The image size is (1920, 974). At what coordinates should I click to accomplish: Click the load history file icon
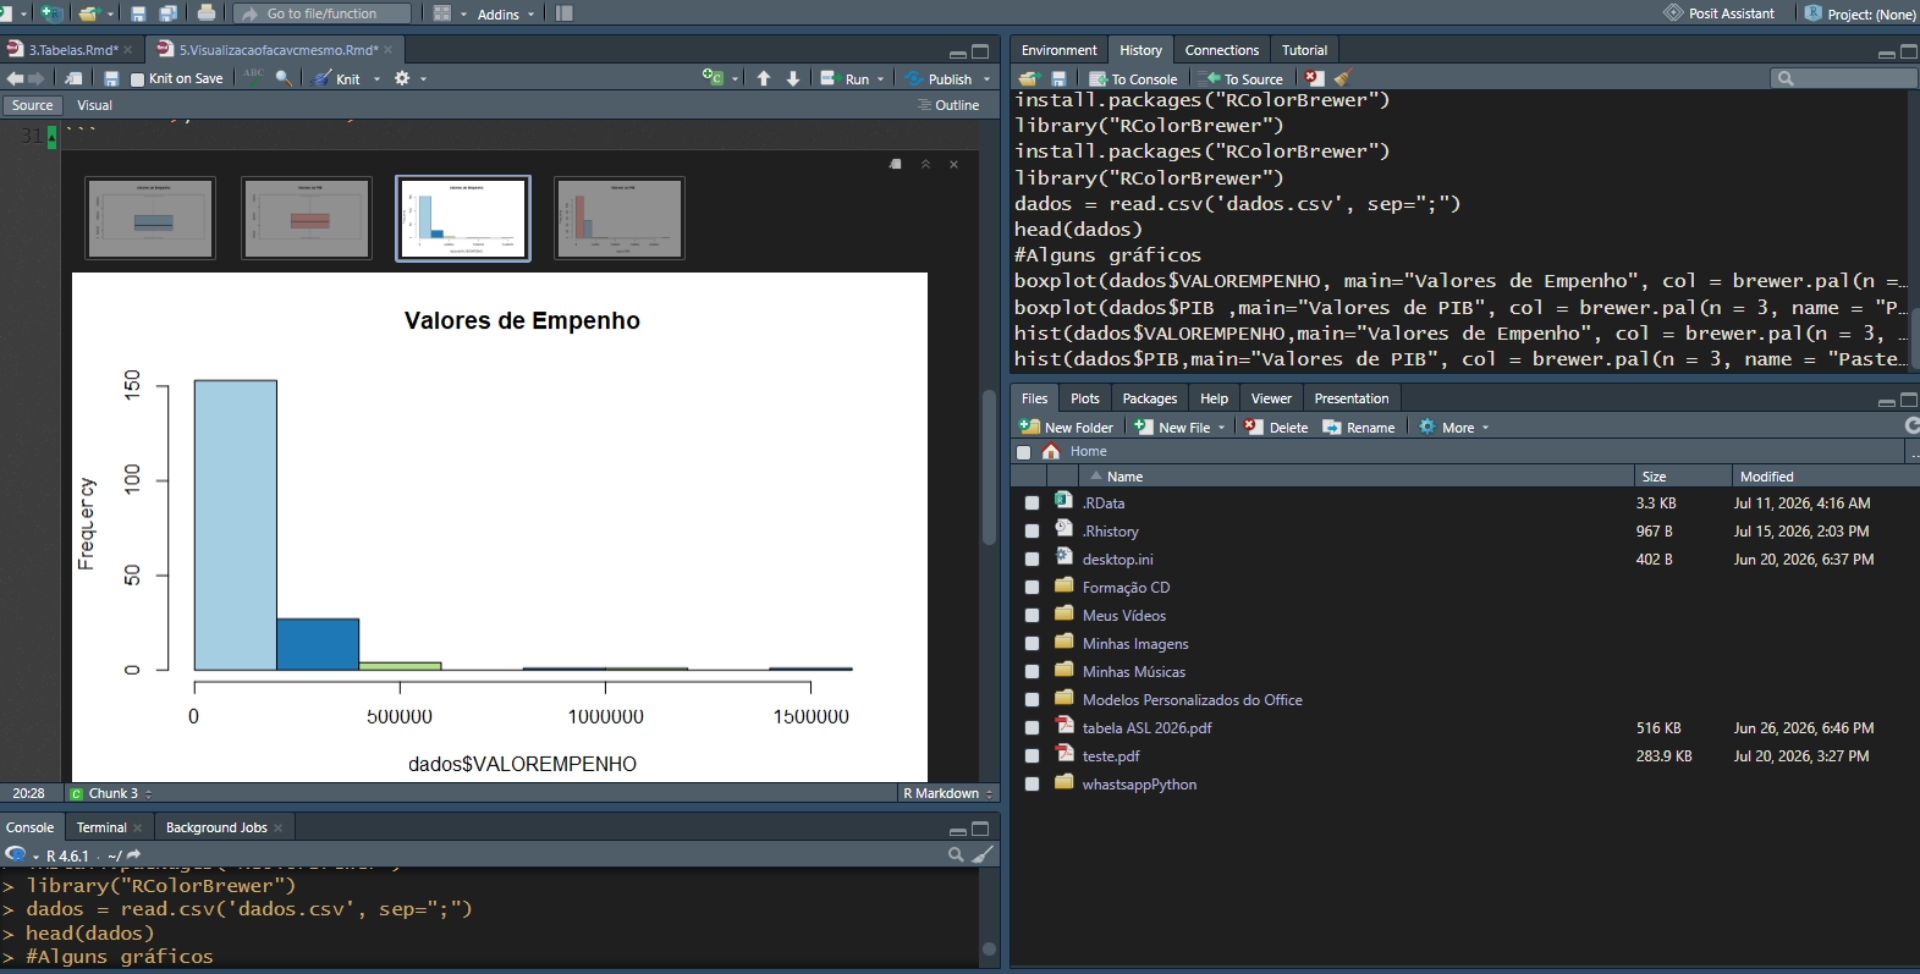pos(1029,78)
